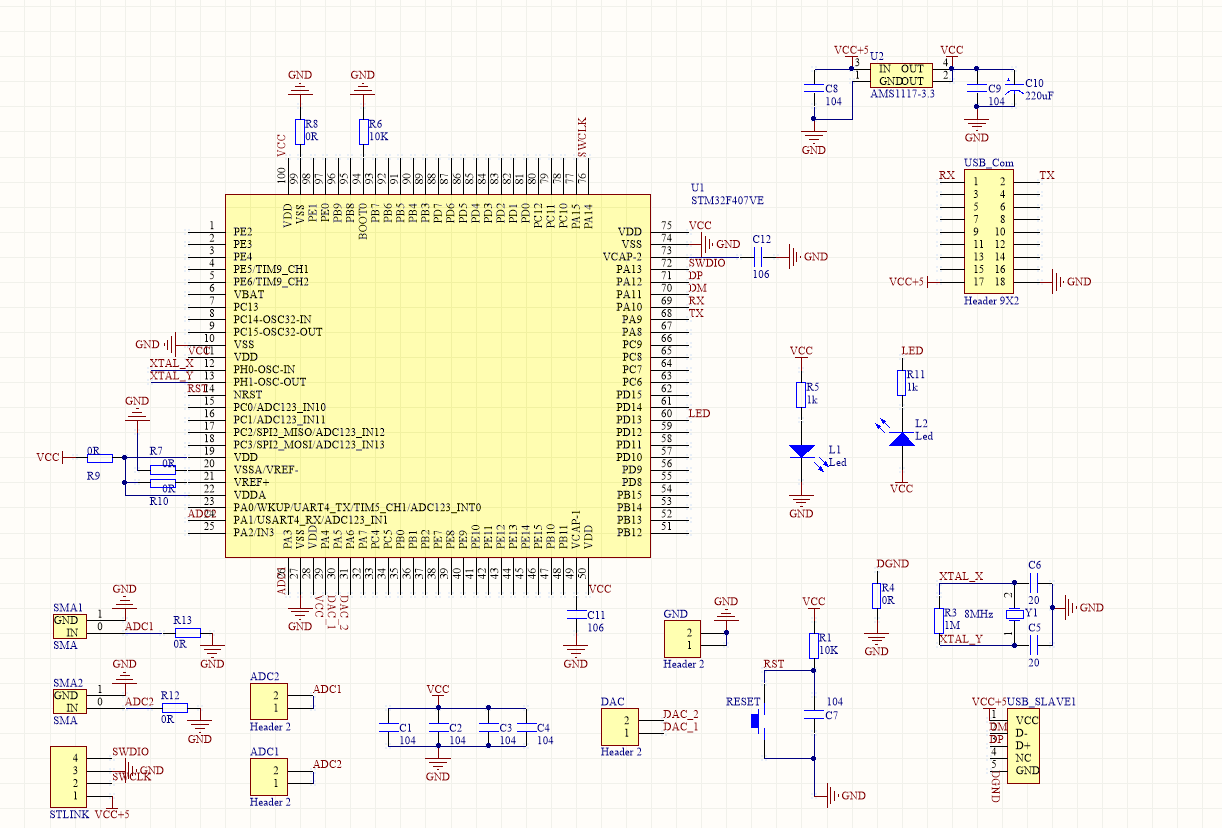Select crystal load capacitor C6

point(1035,581)
